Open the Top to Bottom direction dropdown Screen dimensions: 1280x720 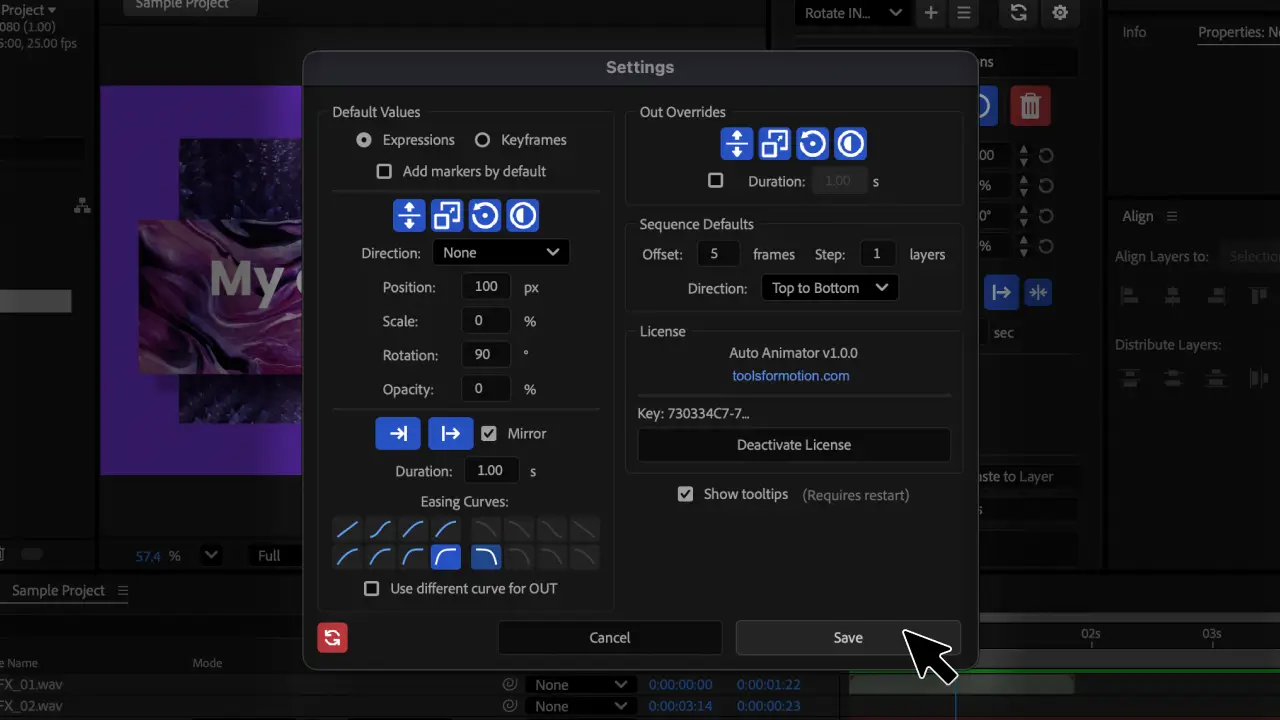tap(829, 287)
